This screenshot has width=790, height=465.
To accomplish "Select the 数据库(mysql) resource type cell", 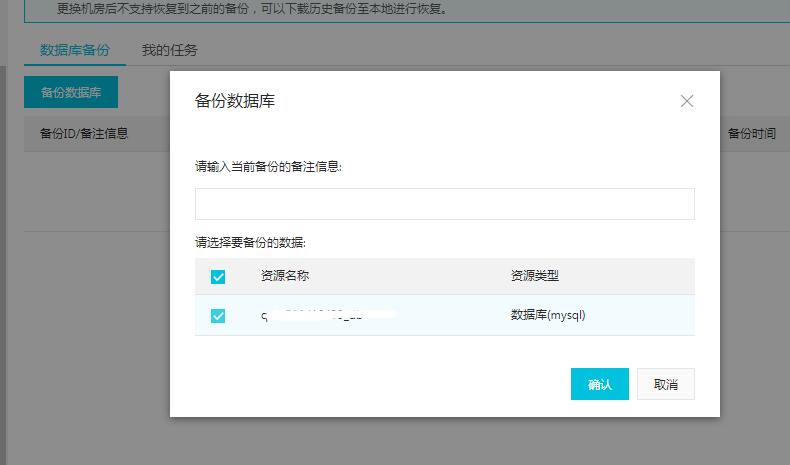I will click(547, 315).
